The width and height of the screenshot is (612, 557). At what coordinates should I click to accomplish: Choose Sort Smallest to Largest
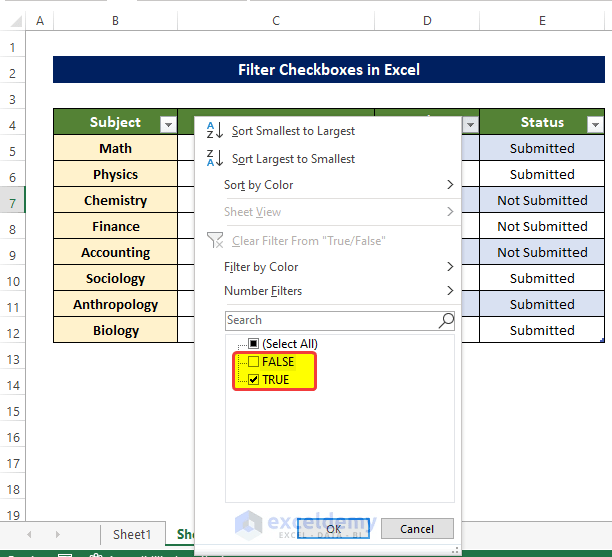pyautogui.click(x=293, y=131)
